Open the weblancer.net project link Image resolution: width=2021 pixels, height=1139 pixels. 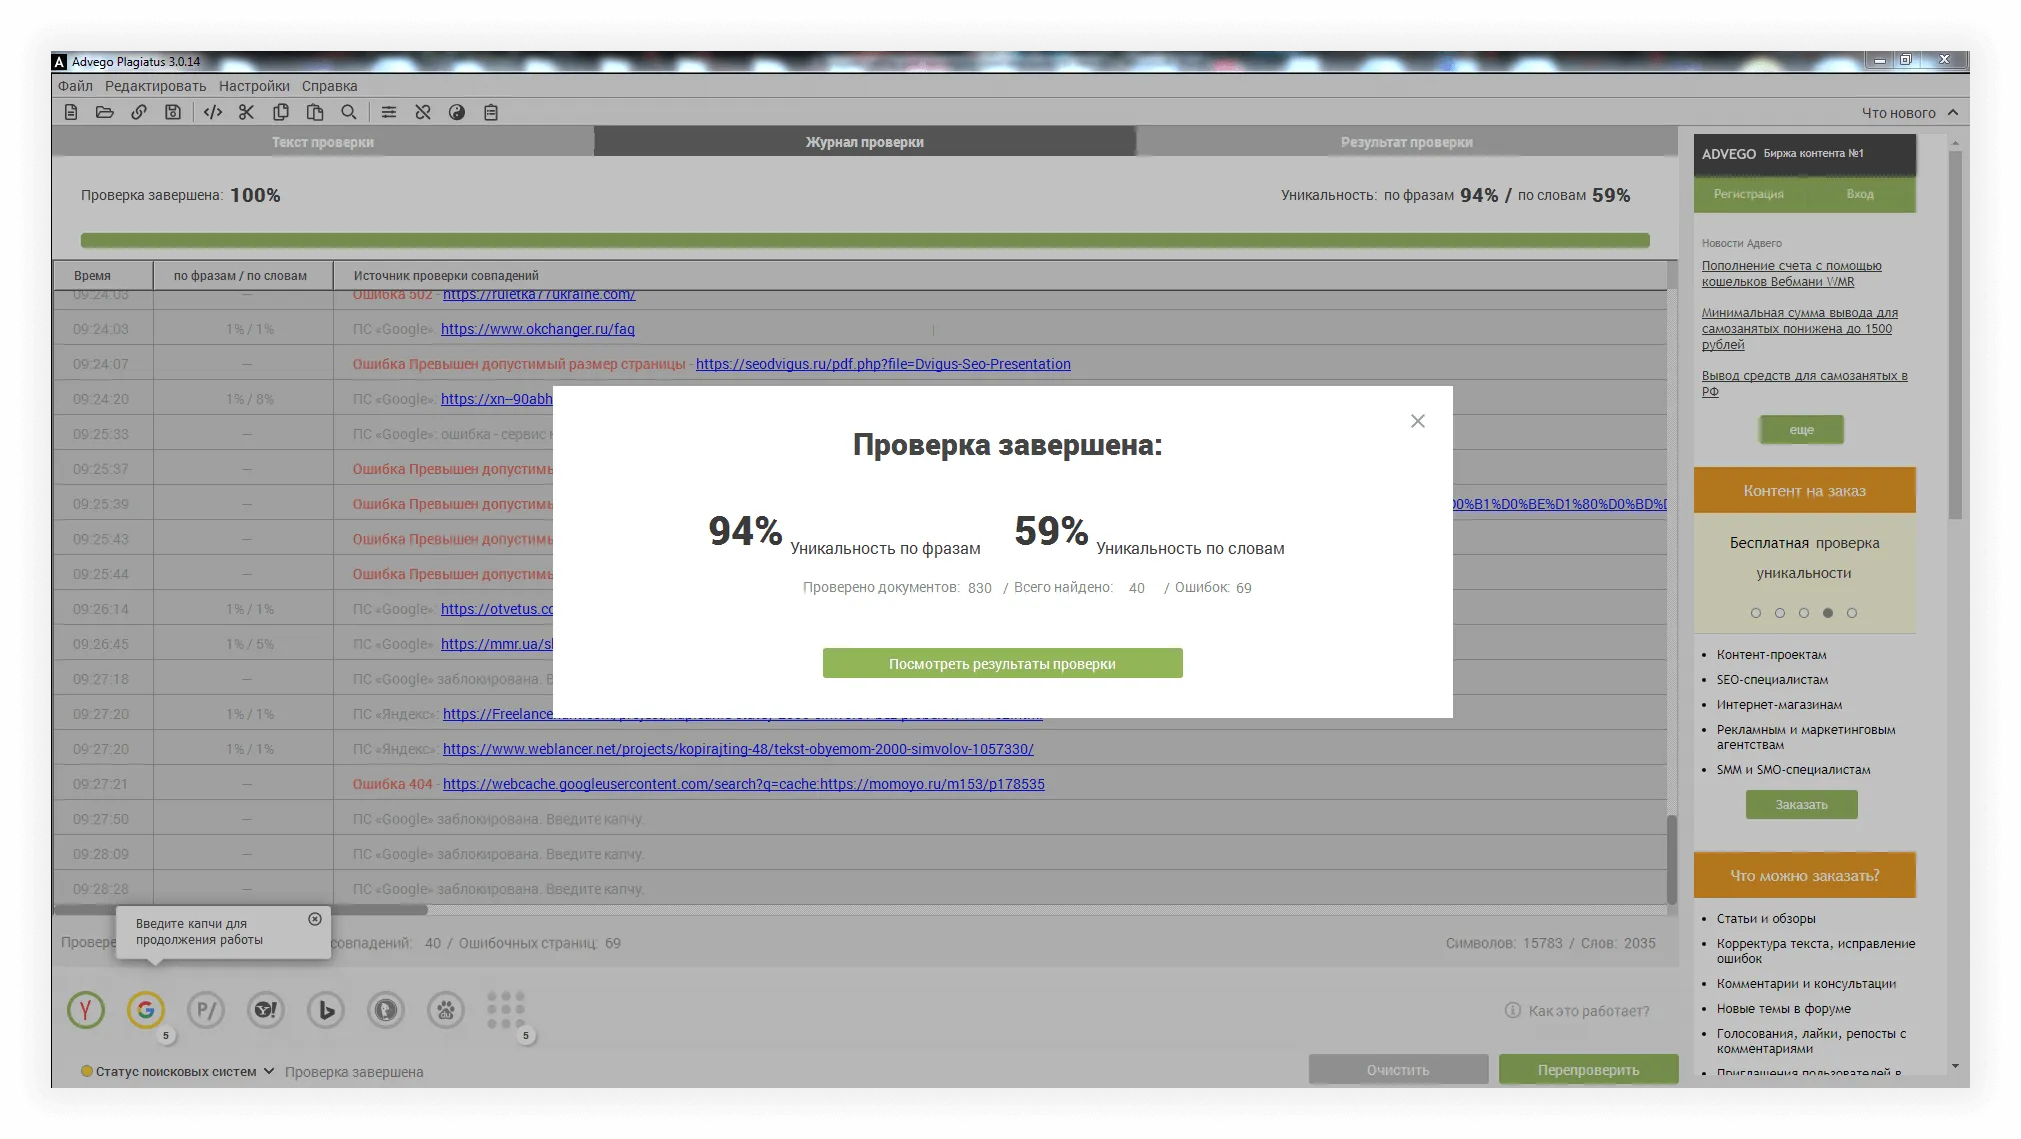(x=738, y=749)
